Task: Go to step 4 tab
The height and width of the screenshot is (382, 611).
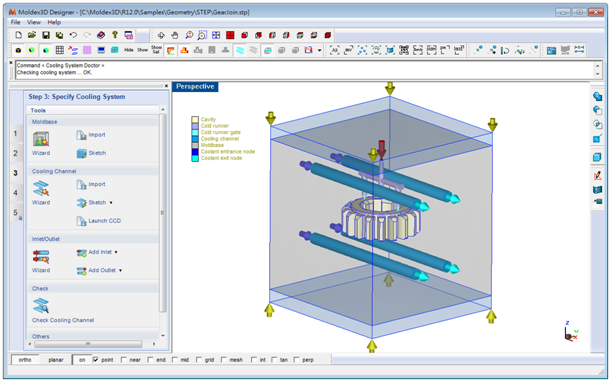Action: click(x=16, y=193)
